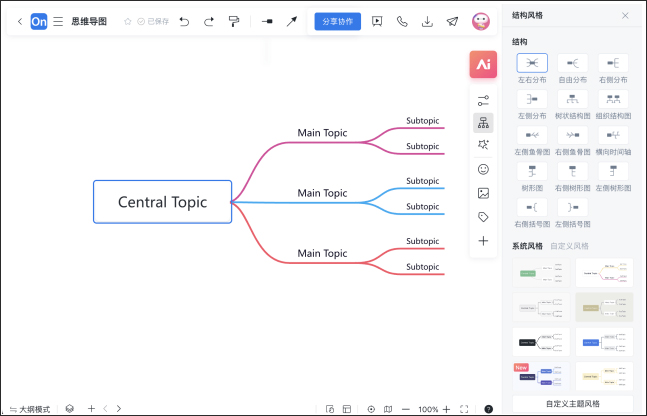Image resolution: width=647 pixels, height=416 pixels.
Task: Click the magic sparkle icon in sidebar
Action: [x=483, y=144]
